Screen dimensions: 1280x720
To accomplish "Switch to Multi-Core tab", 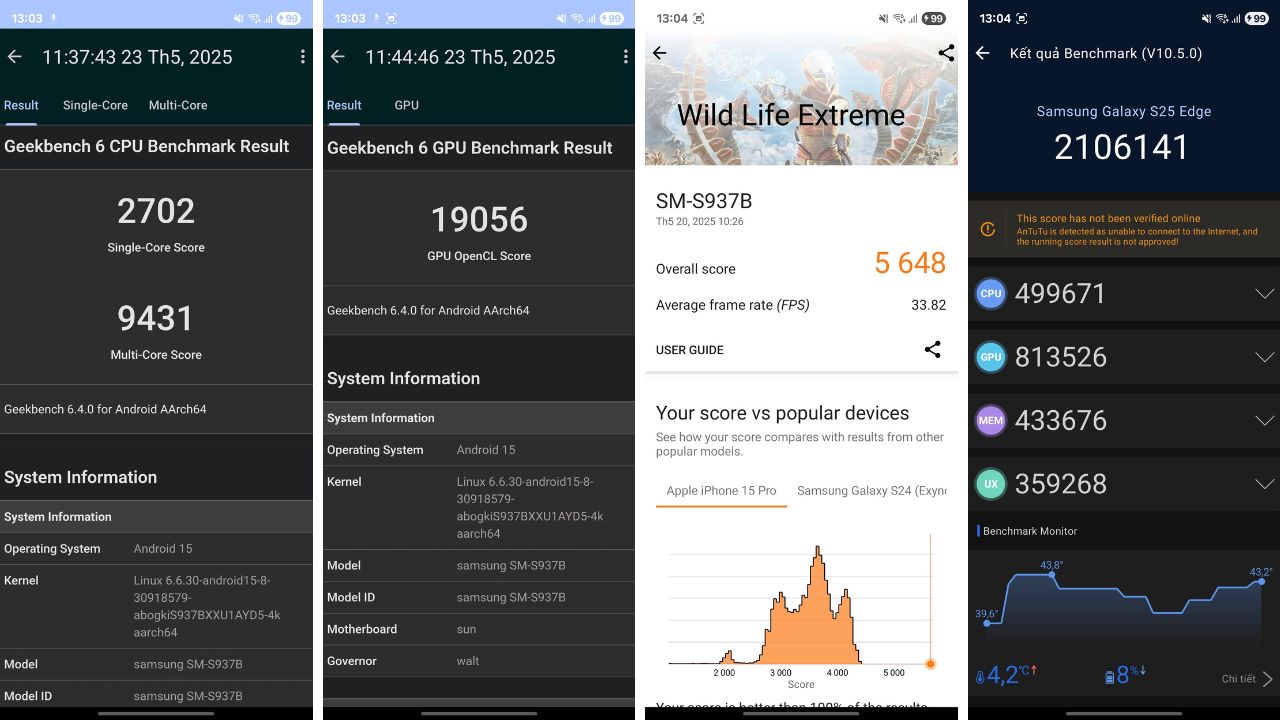I will 178,105.
